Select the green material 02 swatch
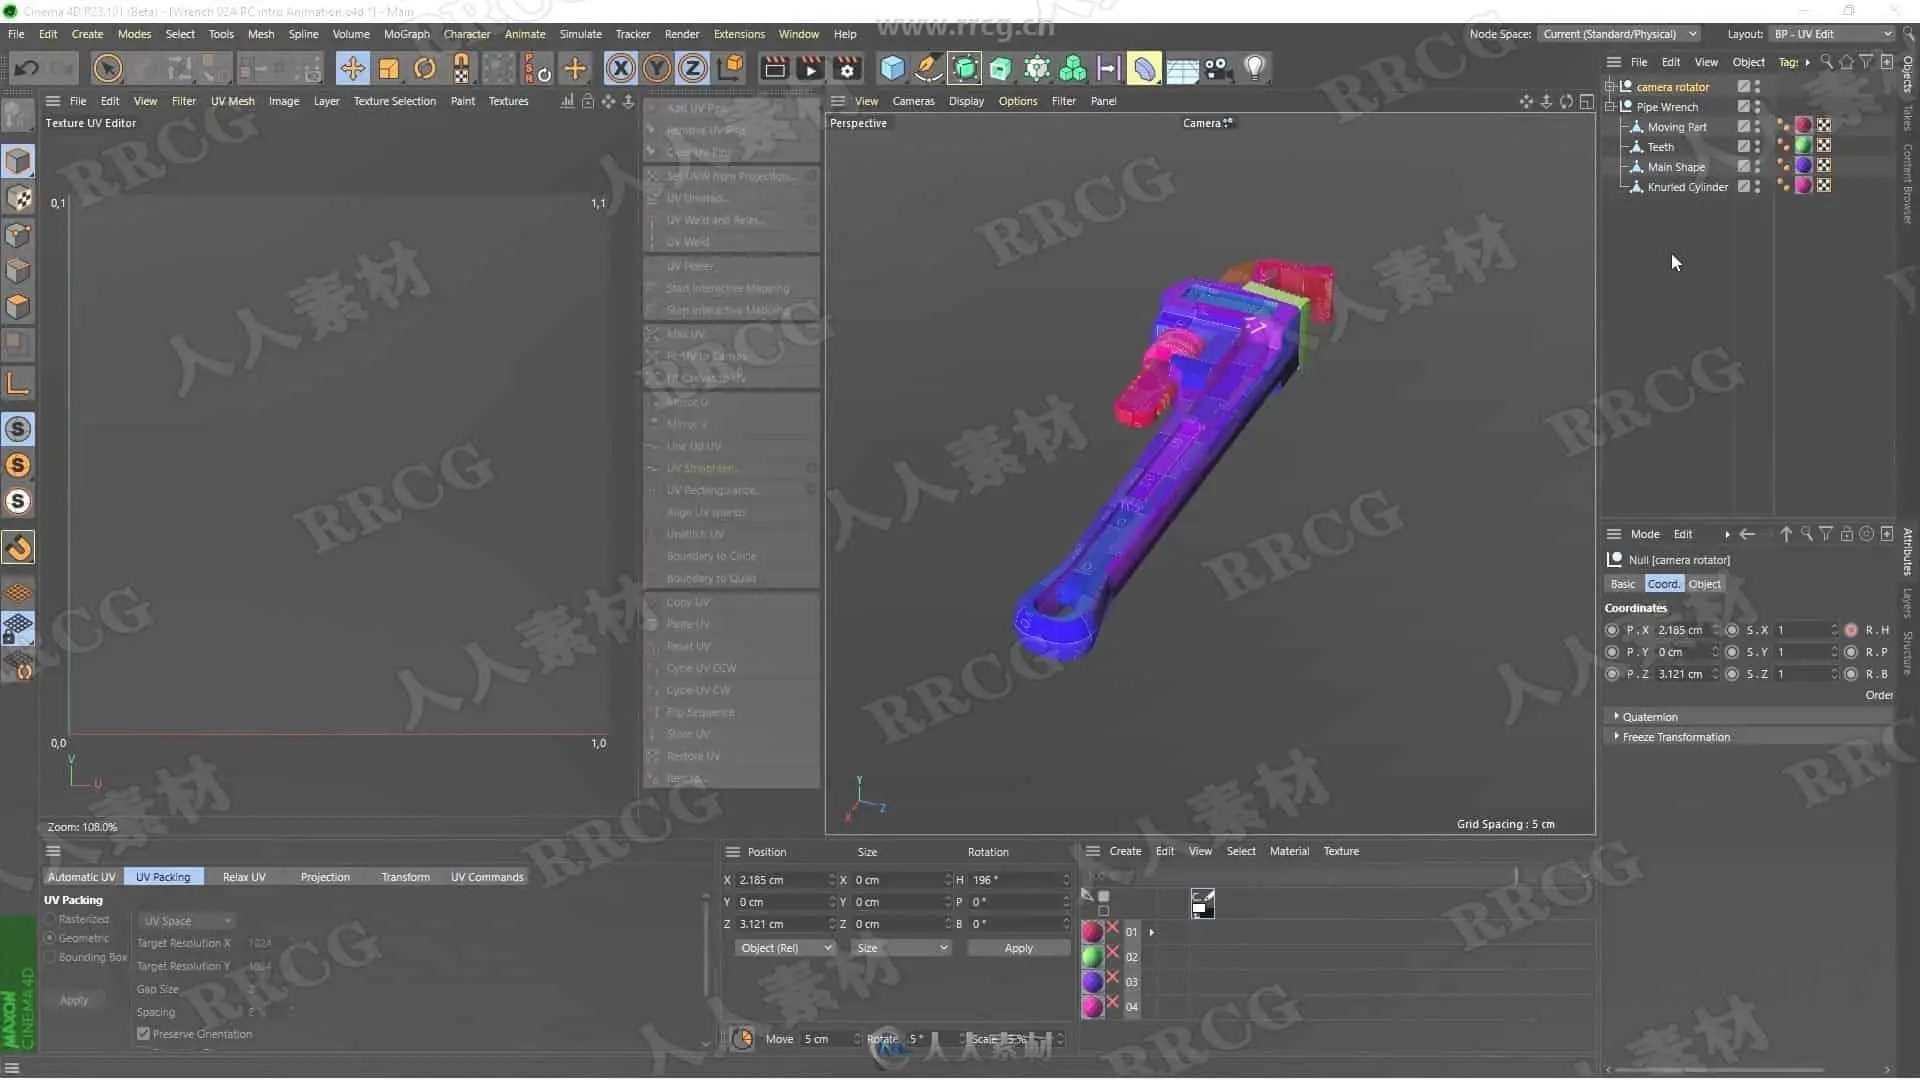1920x1080 pixels. pyautogui.click(x=1092, y=957)
